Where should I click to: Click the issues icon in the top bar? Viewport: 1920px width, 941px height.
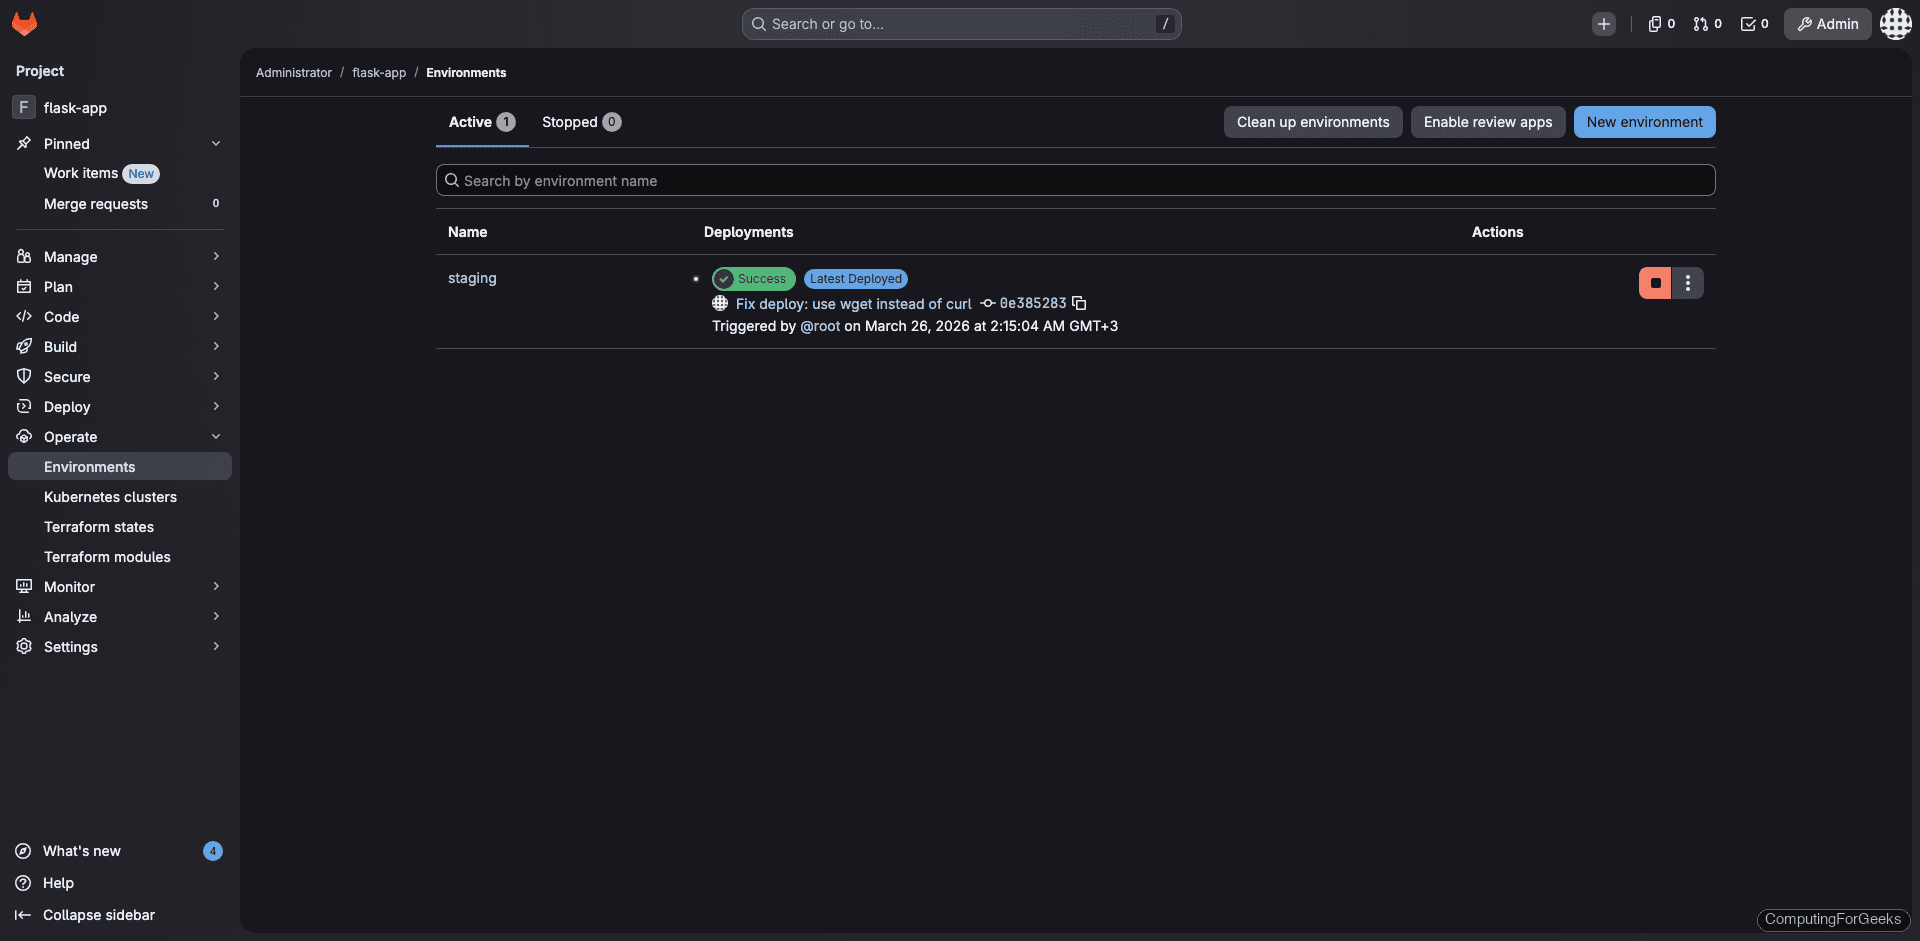point(1654,23)
